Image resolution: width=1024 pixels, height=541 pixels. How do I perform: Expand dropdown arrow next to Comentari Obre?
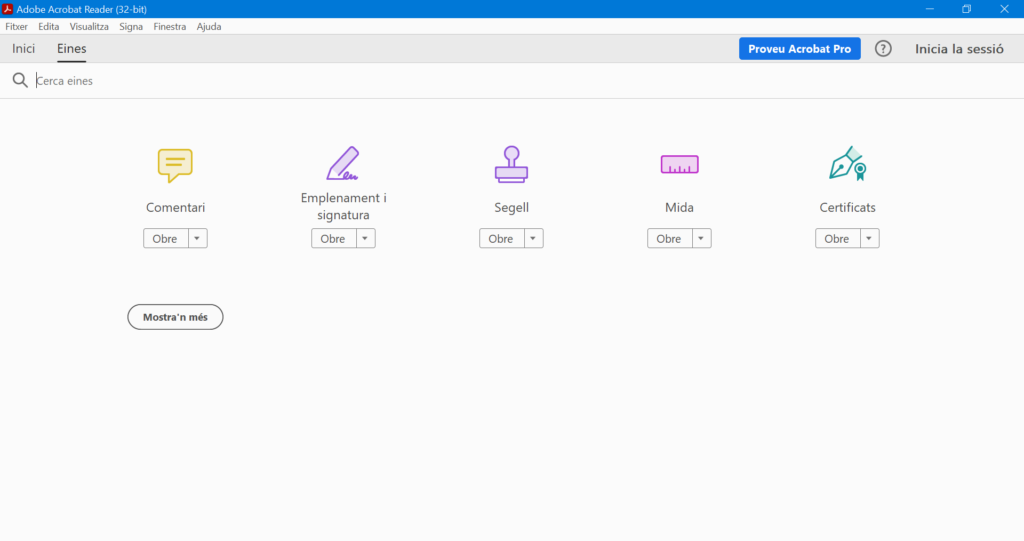click(x=198, y=239)
